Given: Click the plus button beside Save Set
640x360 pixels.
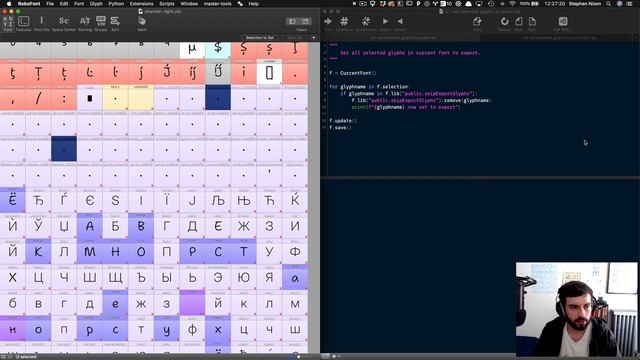Looking at the screenshot, I should [x=313, y=38].
